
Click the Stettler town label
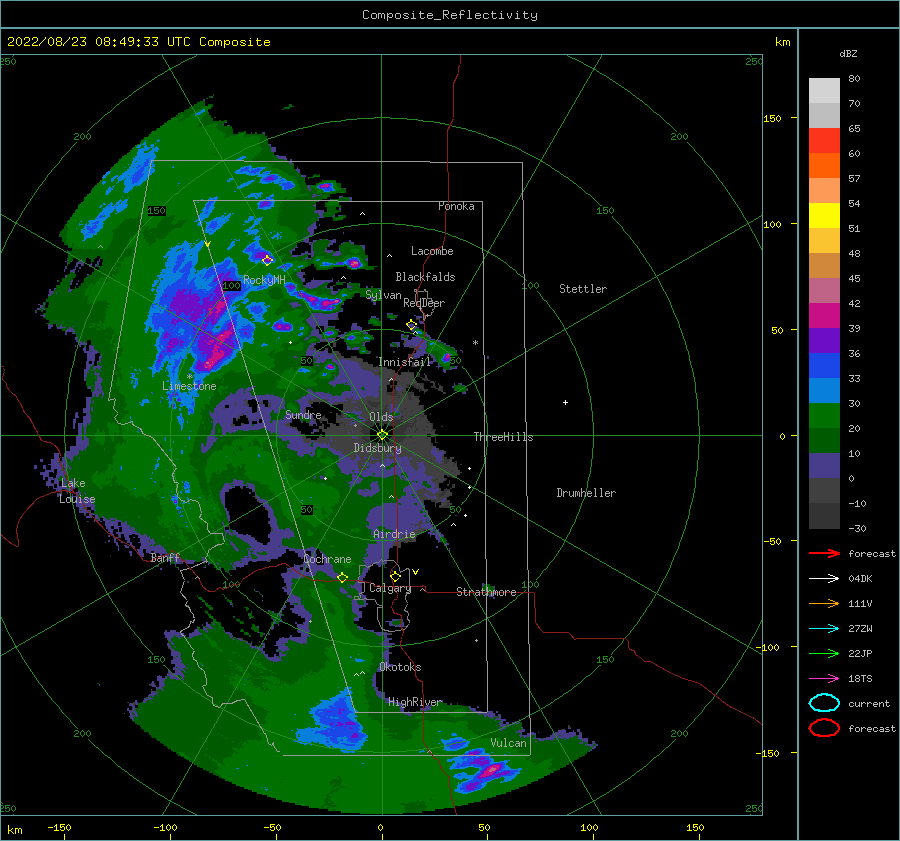(583, 289)
